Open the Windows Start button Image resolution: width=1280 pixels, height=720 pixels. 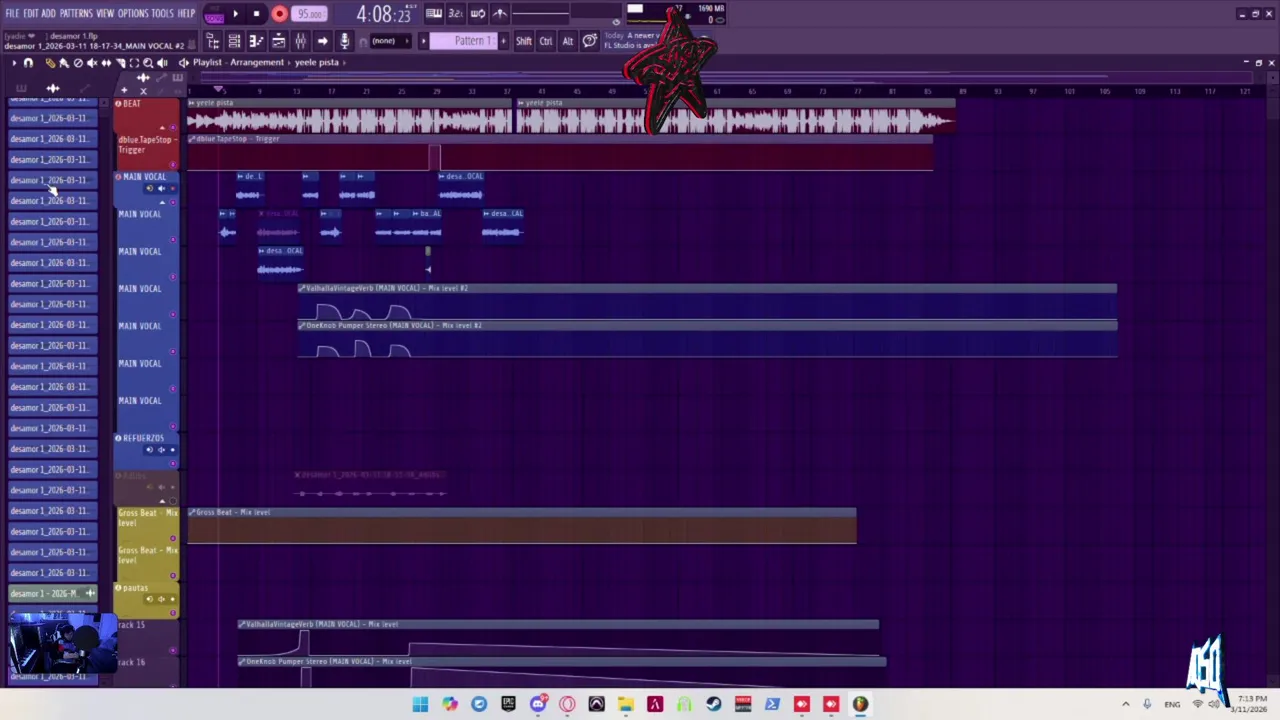coord(420,704)
